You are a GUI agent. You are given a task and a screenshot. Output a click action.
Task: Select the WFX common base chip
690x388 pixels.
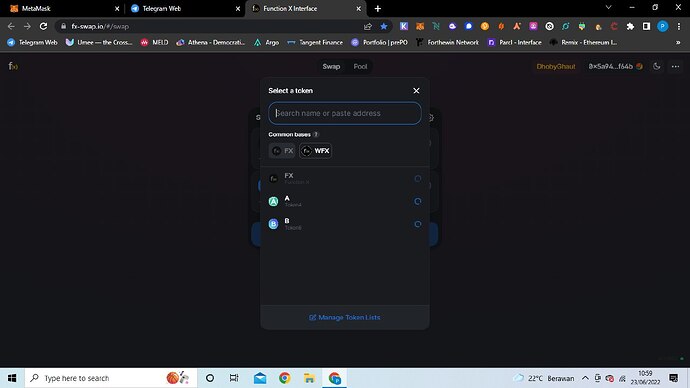click(x=316, y=151)
